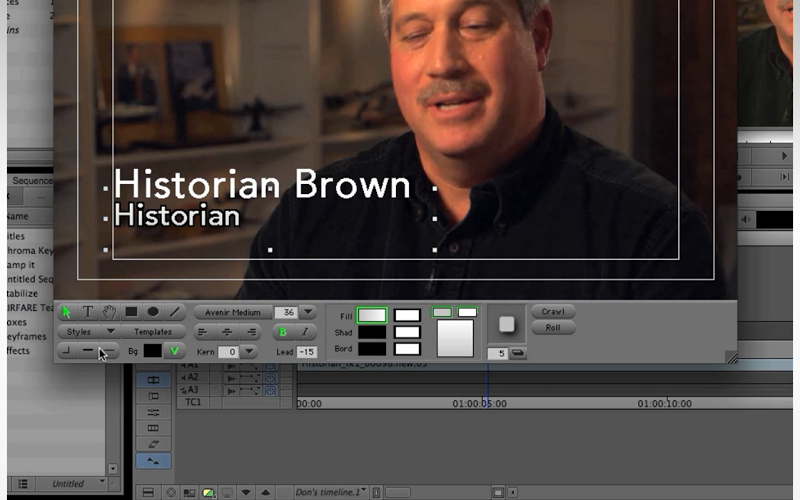Click the Fill color swatch
Viewport: 800px width, 500px height.
point(372,315)
